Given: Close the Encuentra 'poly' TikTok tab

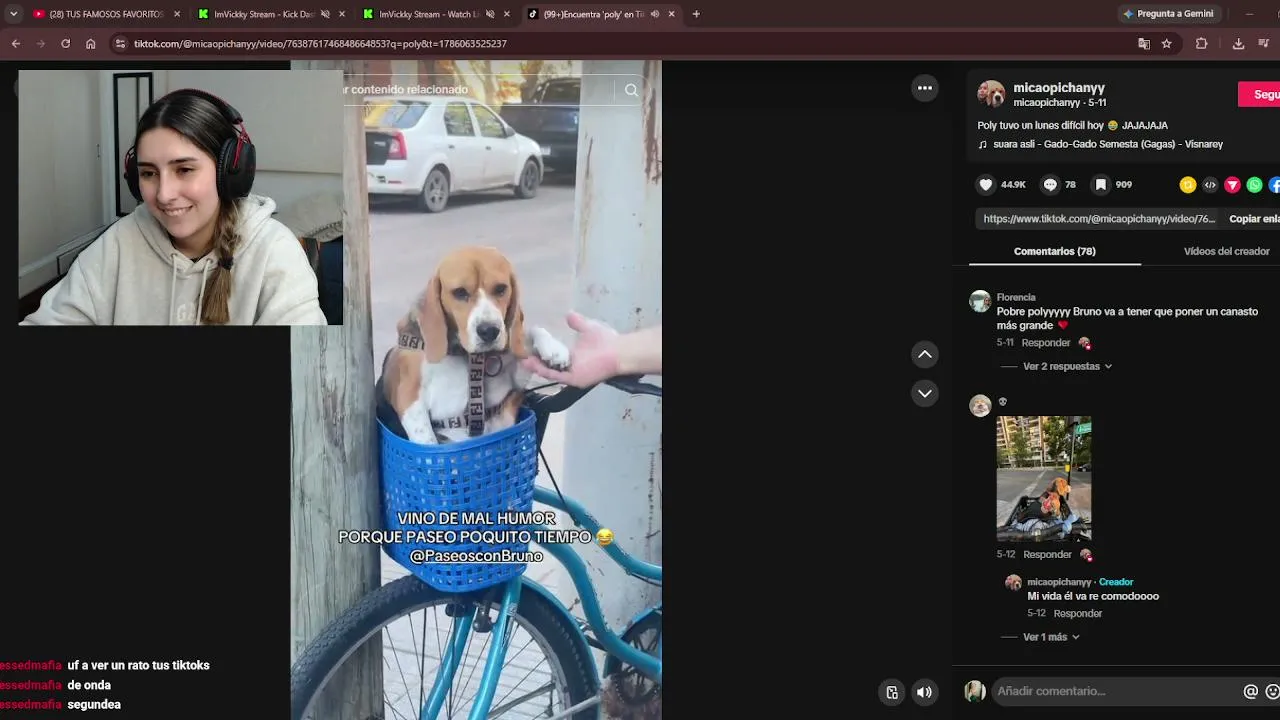Looking at the screenshot, I should pyautogui.click(x=671, y=14).
